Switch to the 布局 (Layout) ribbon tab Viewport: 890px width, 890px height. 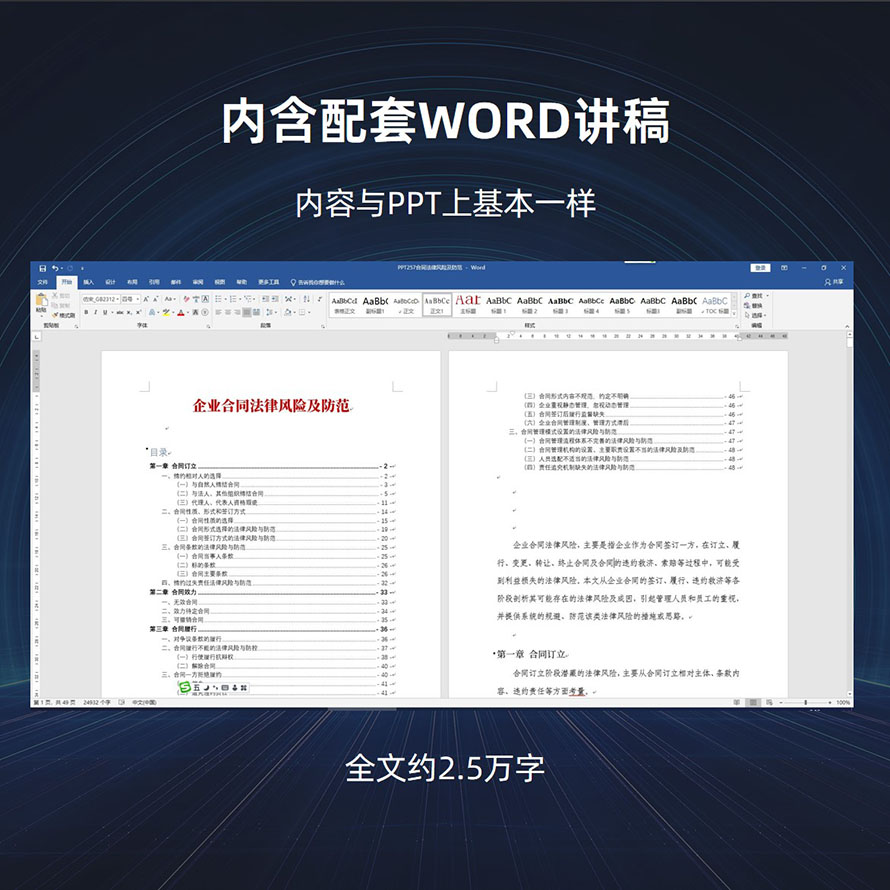(x=132, y=282)
